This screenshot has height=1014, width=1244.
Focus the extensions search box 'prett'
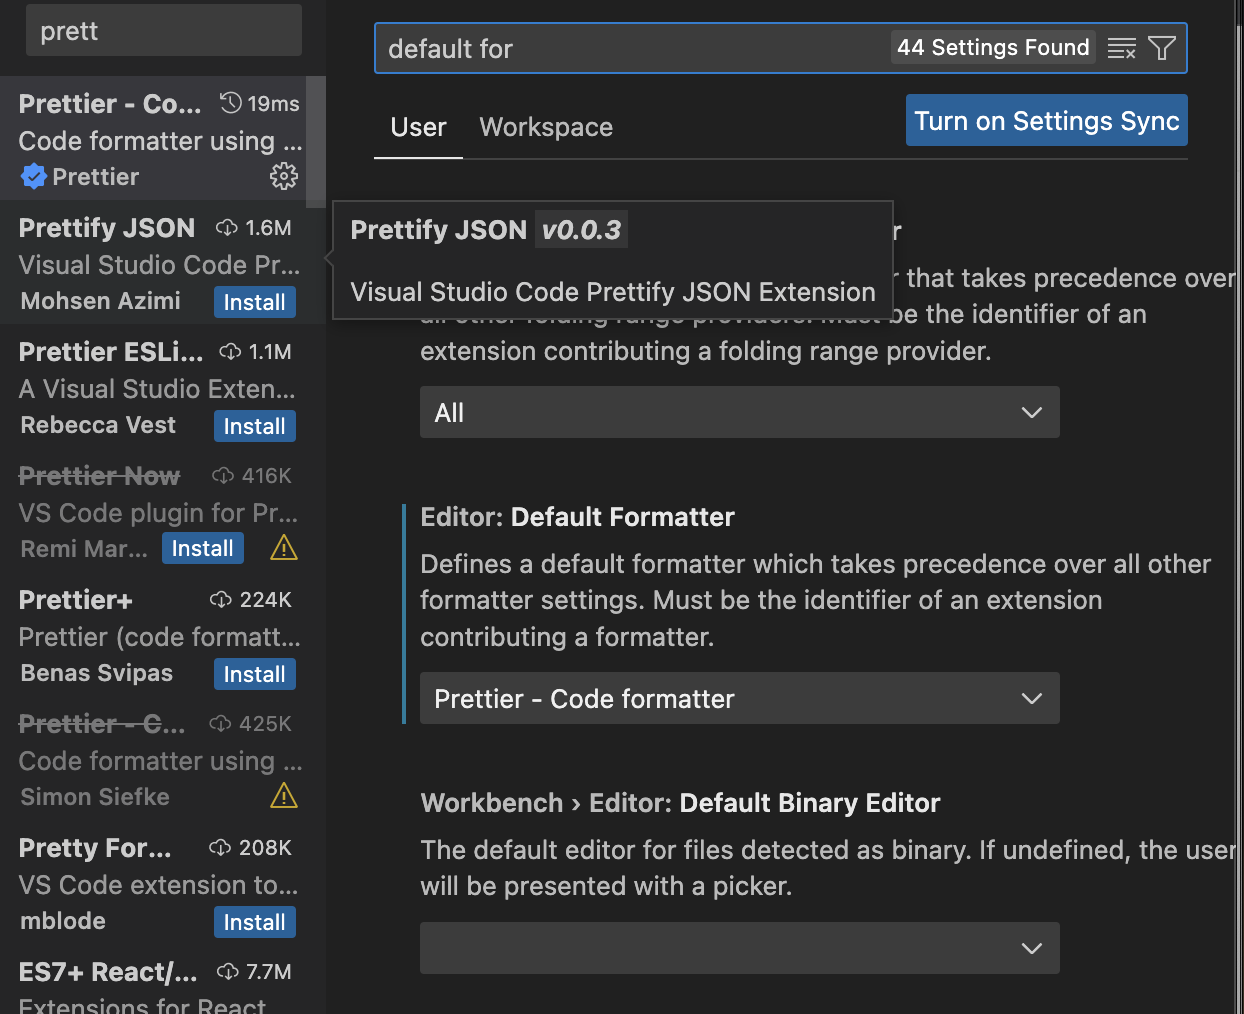click(x=164, y=30)
